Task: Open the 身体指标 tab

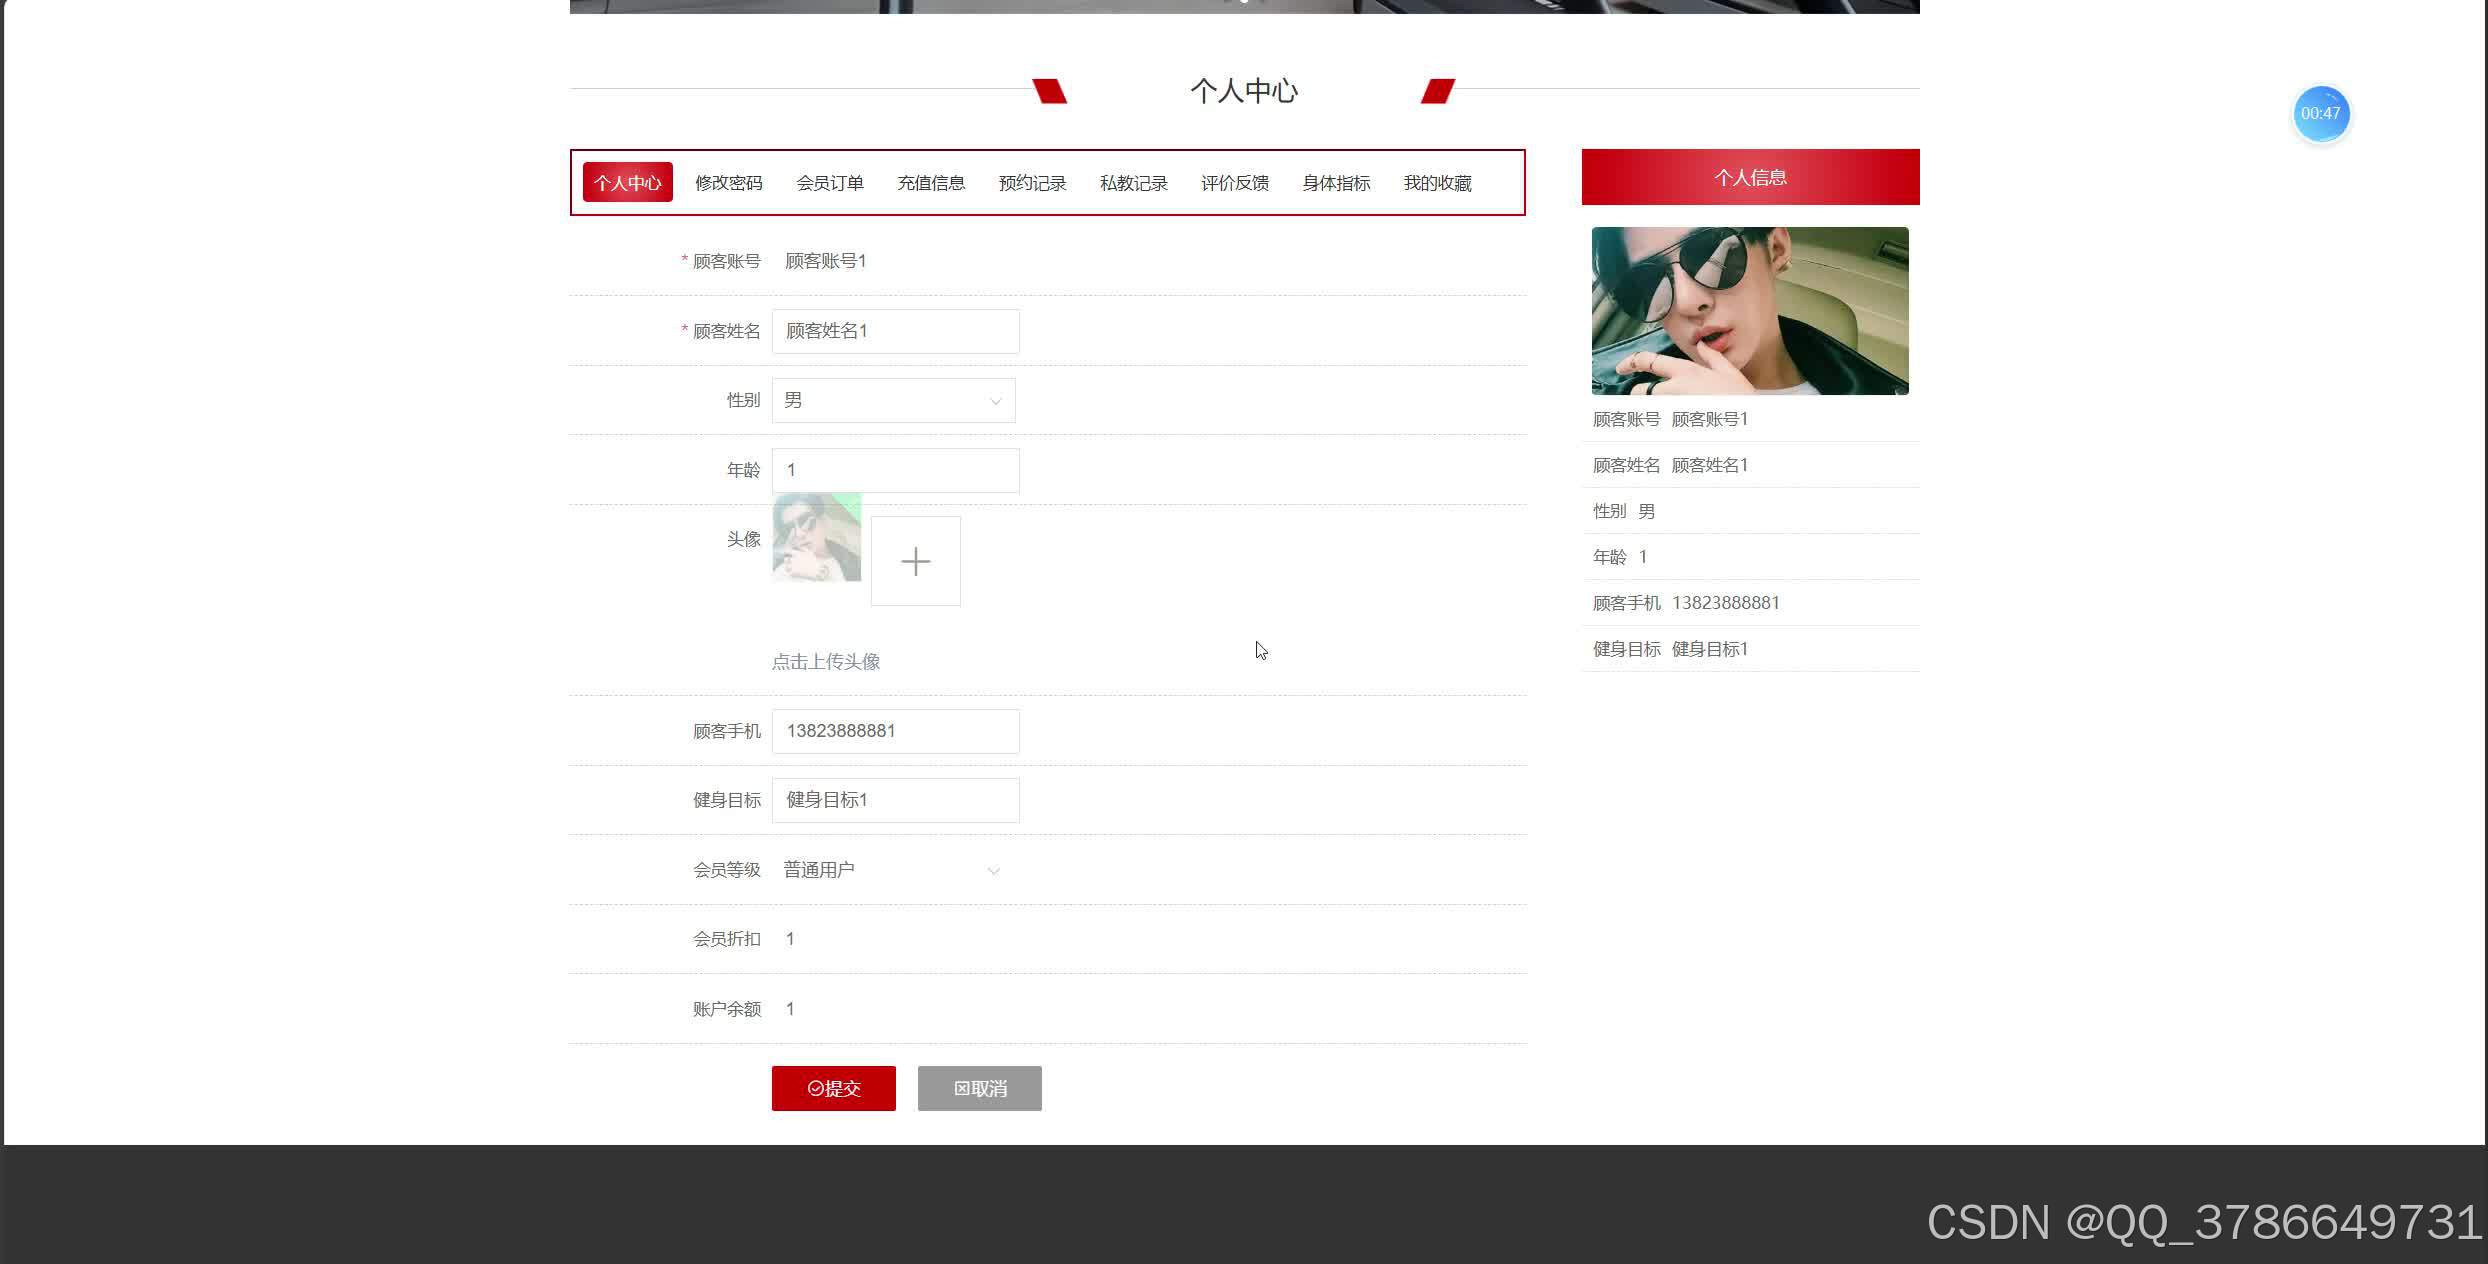Action: coord(1336,182)
